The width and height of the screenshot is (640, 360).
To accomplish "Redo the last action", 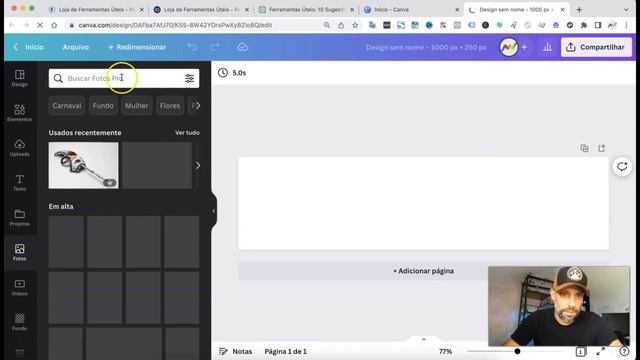I will click(215, 47).
